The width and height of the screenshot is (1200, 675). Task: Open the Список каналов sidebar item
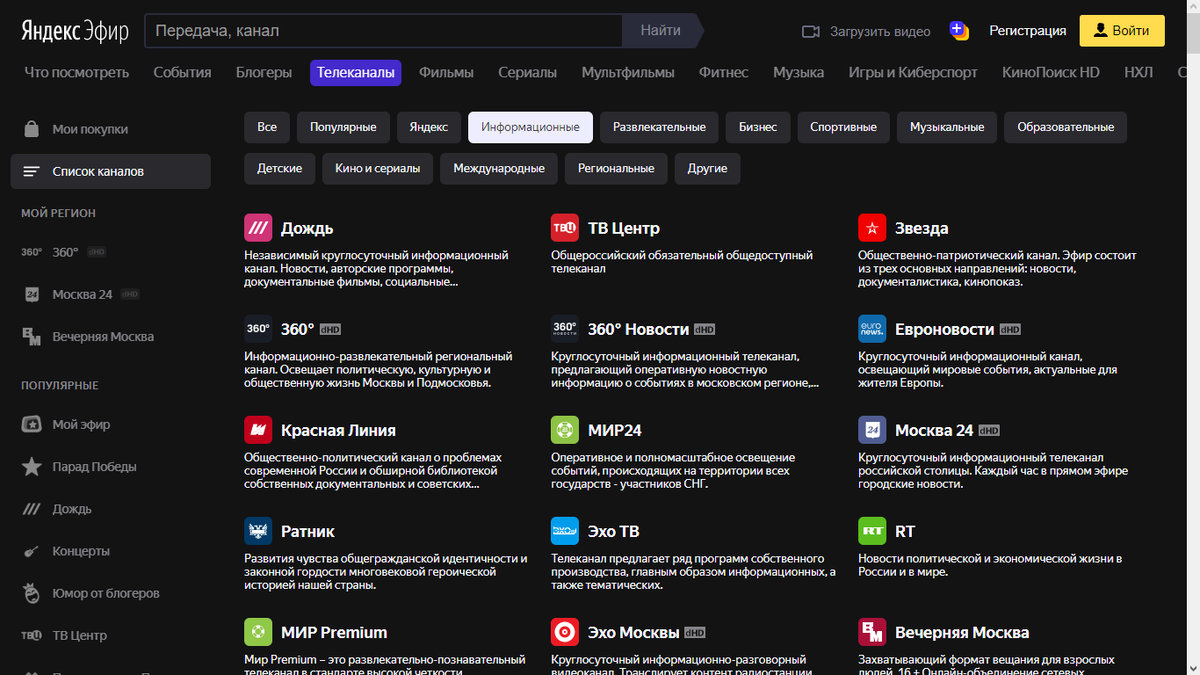point(111,171)
